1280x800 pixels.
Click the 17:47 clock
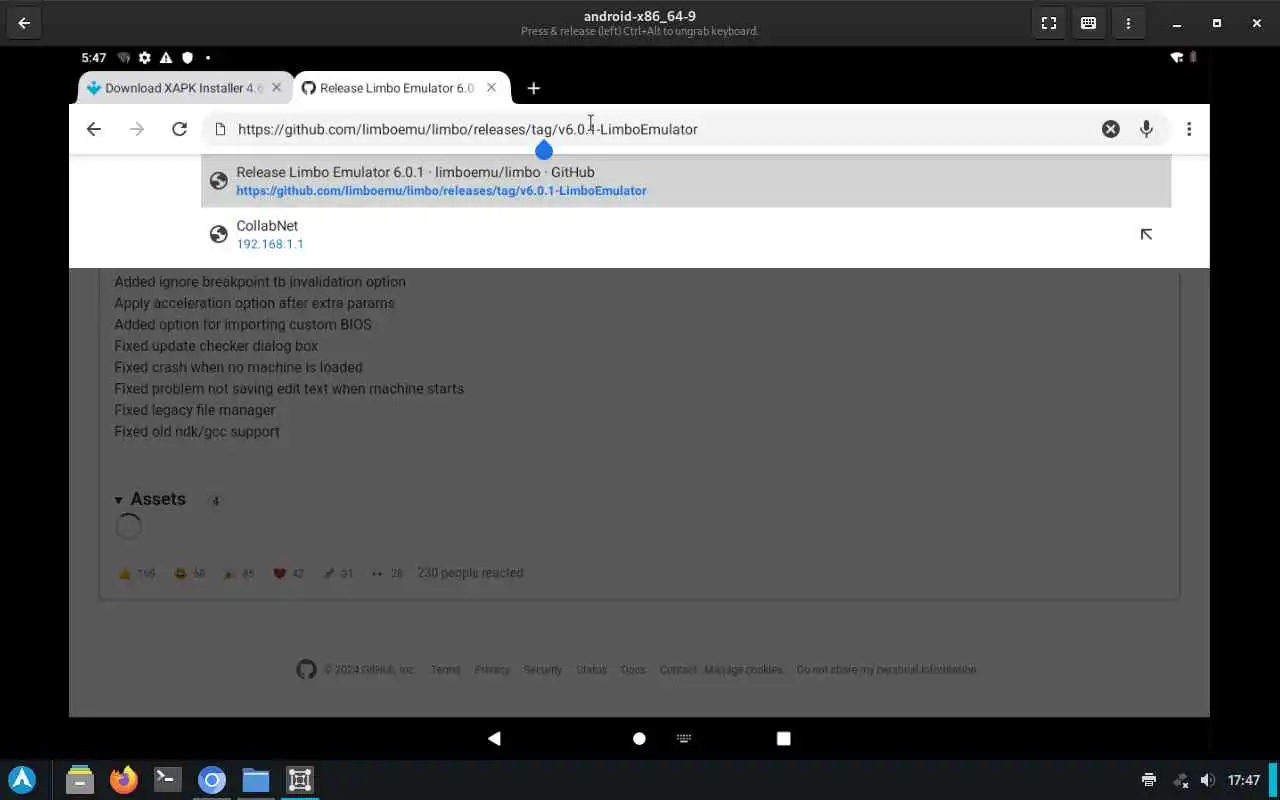pyautogui.click(x=1244, y=780)
